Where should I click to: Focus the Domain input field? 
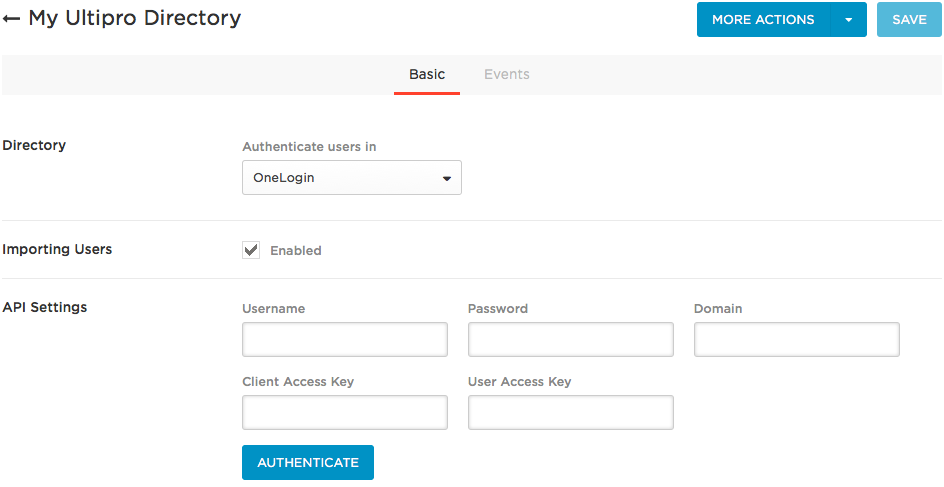coord(796,340)
